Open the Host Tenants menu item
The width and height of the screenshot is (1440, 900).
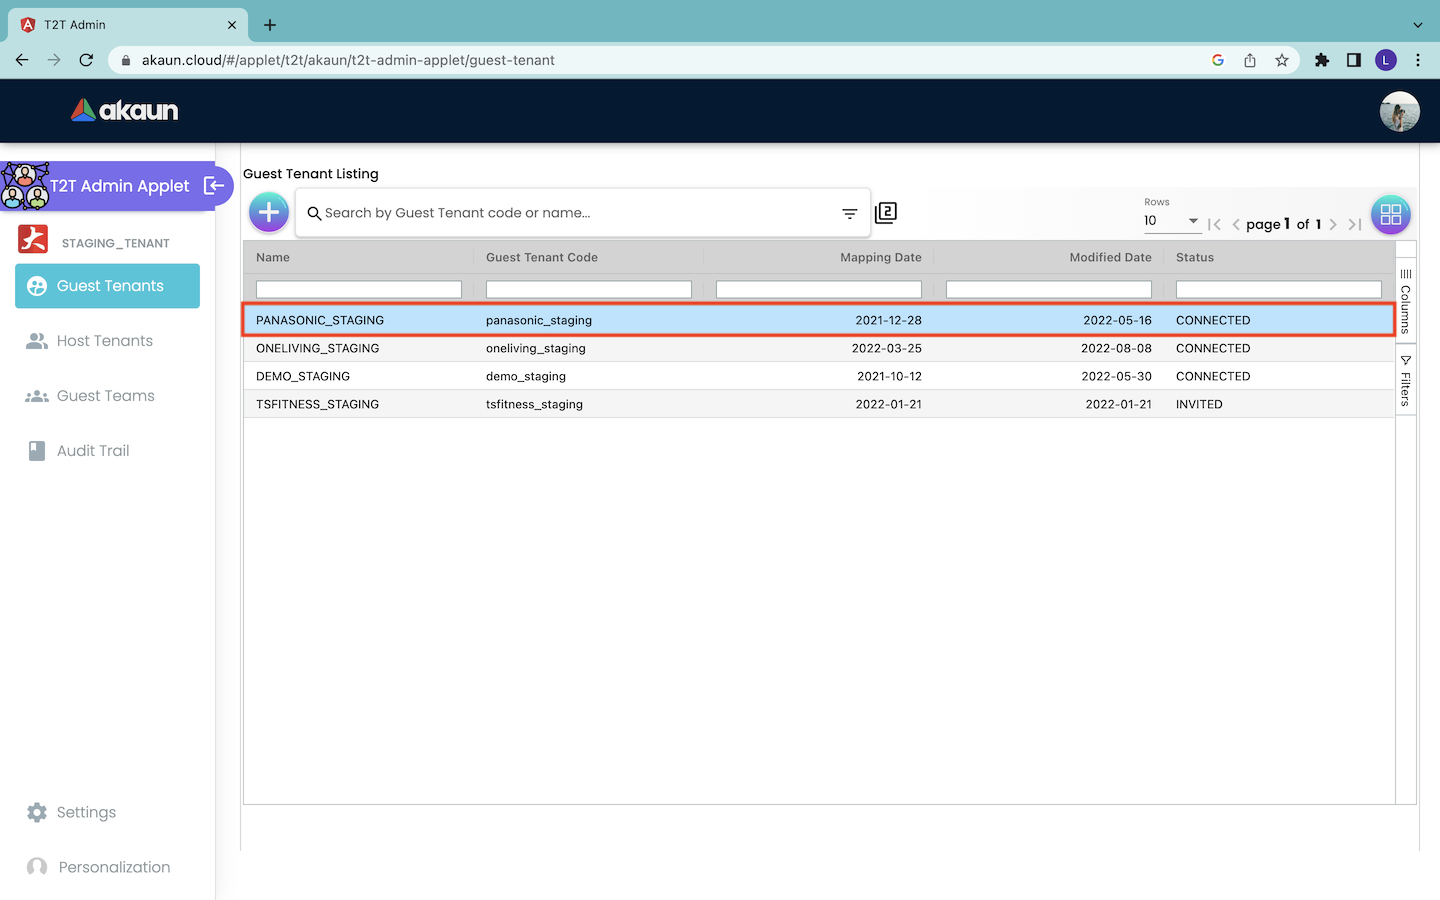click(104, 341)
